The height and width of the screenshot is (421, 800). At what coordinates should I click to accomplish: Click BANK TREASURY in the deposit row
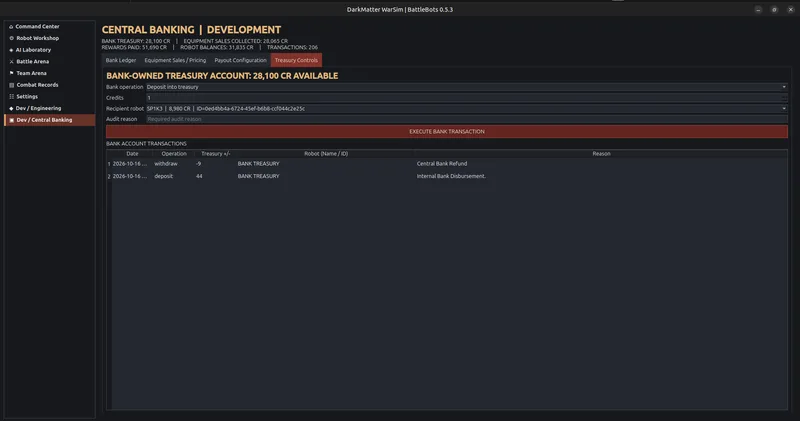click(x=258, y=176)
